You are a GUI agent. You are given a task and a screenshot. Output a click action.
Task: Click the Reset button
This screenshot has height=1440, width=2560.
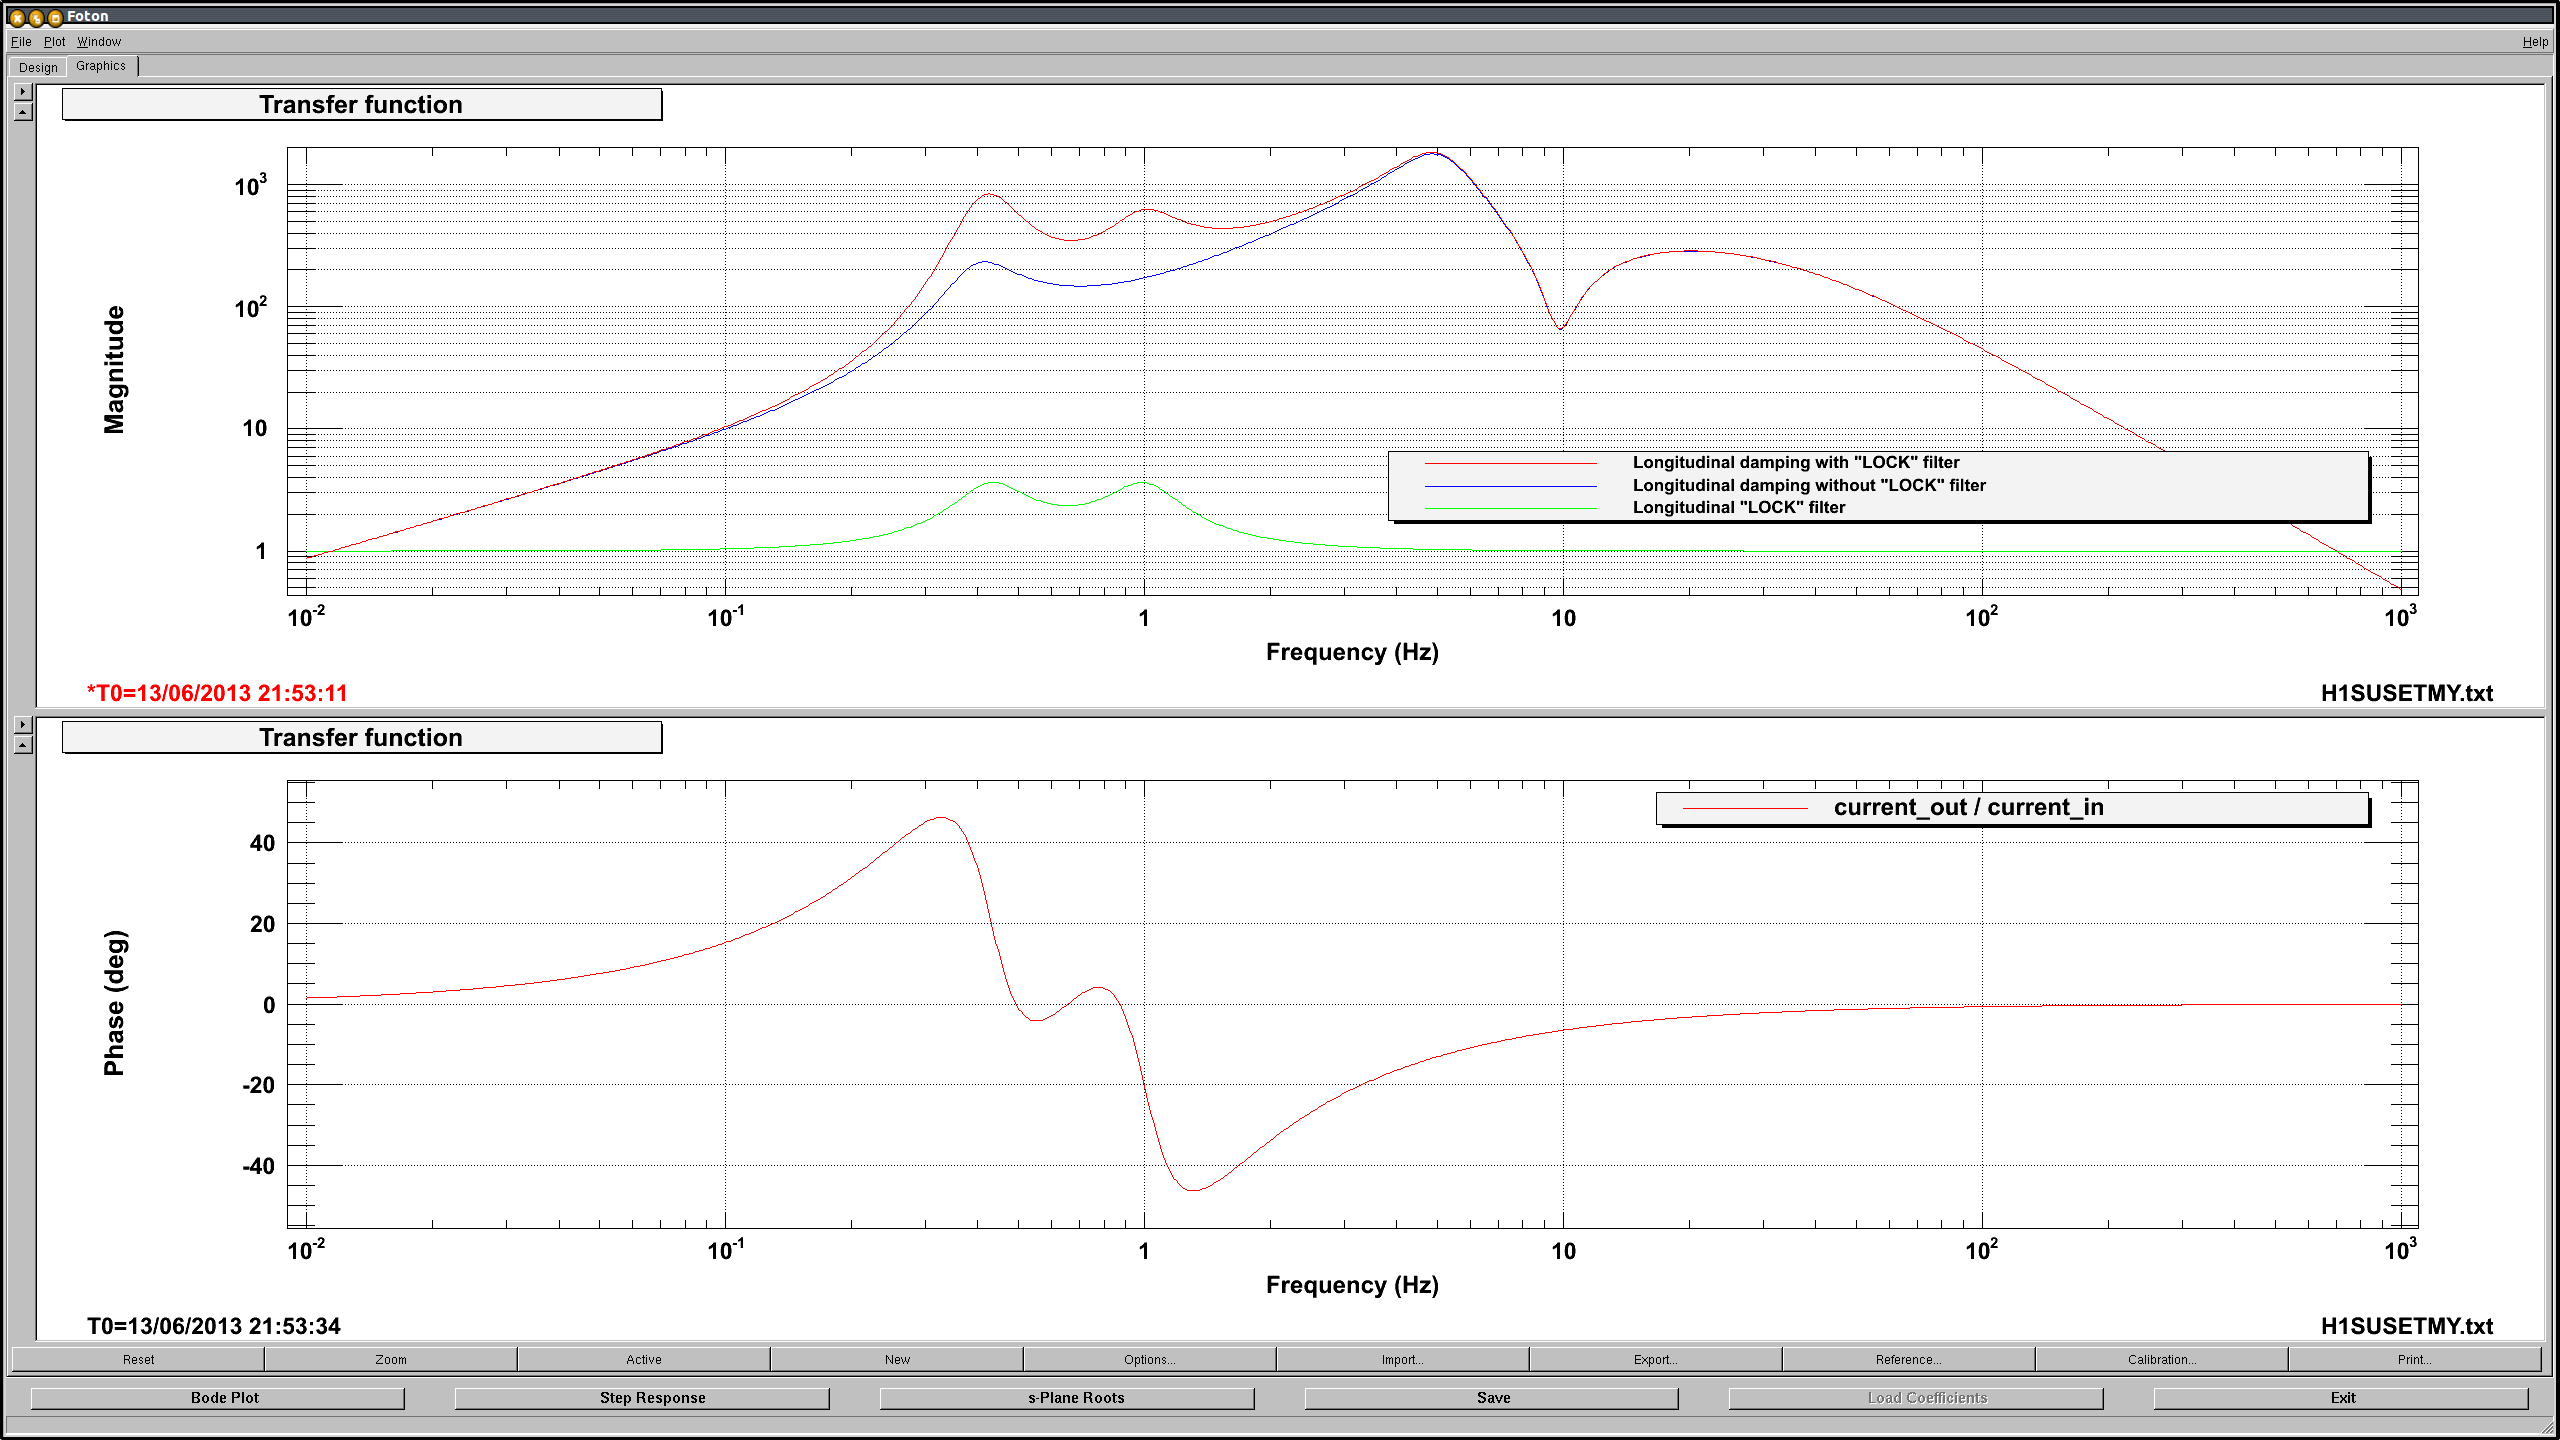[138, 1359]
